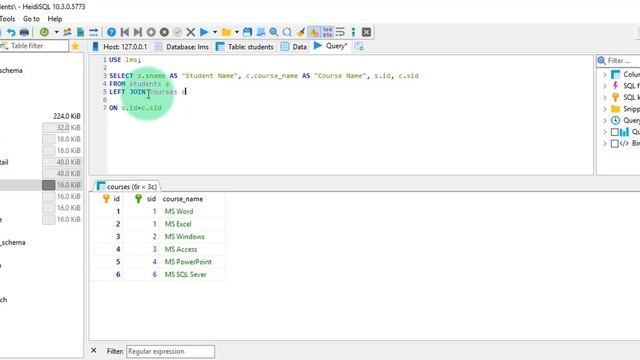Expand the Query profile helper node

(x=605, y=132)
